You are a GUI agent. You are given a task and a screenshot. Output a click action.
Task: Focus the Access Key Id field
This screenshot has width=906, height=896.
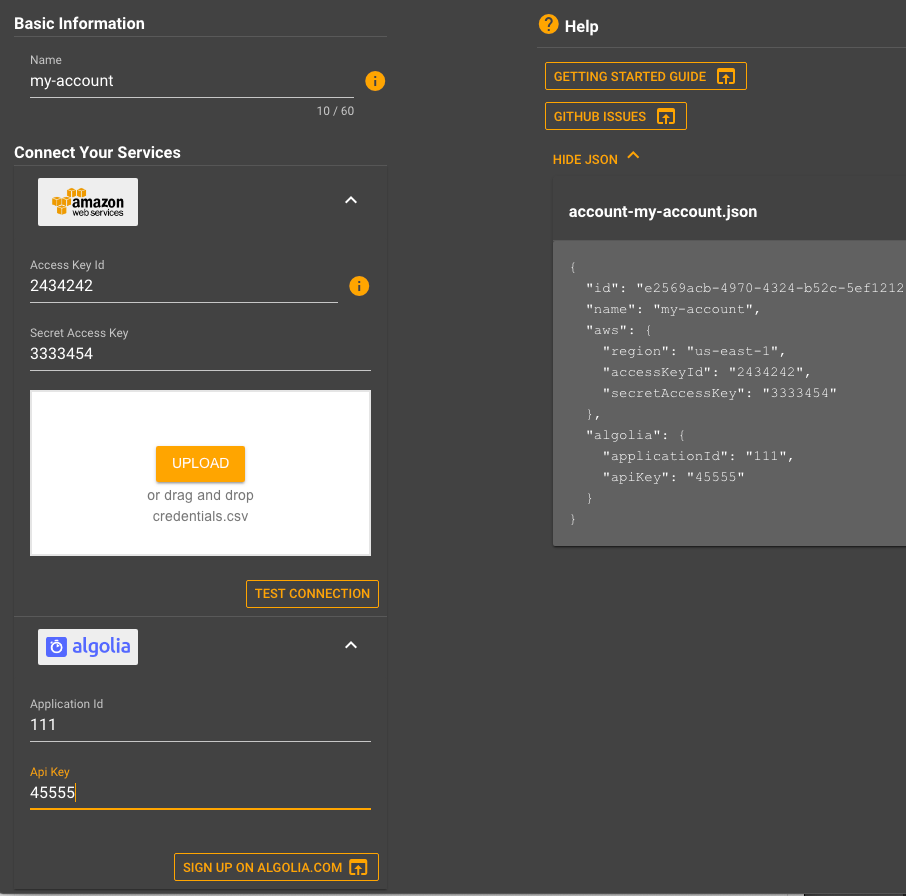[184, 286]
